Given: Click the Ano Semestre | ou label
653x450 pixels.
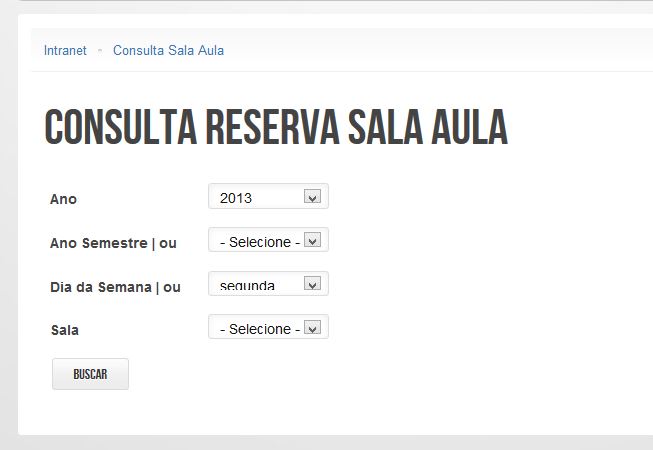Looking at the screenshot, I should [113, 243].
